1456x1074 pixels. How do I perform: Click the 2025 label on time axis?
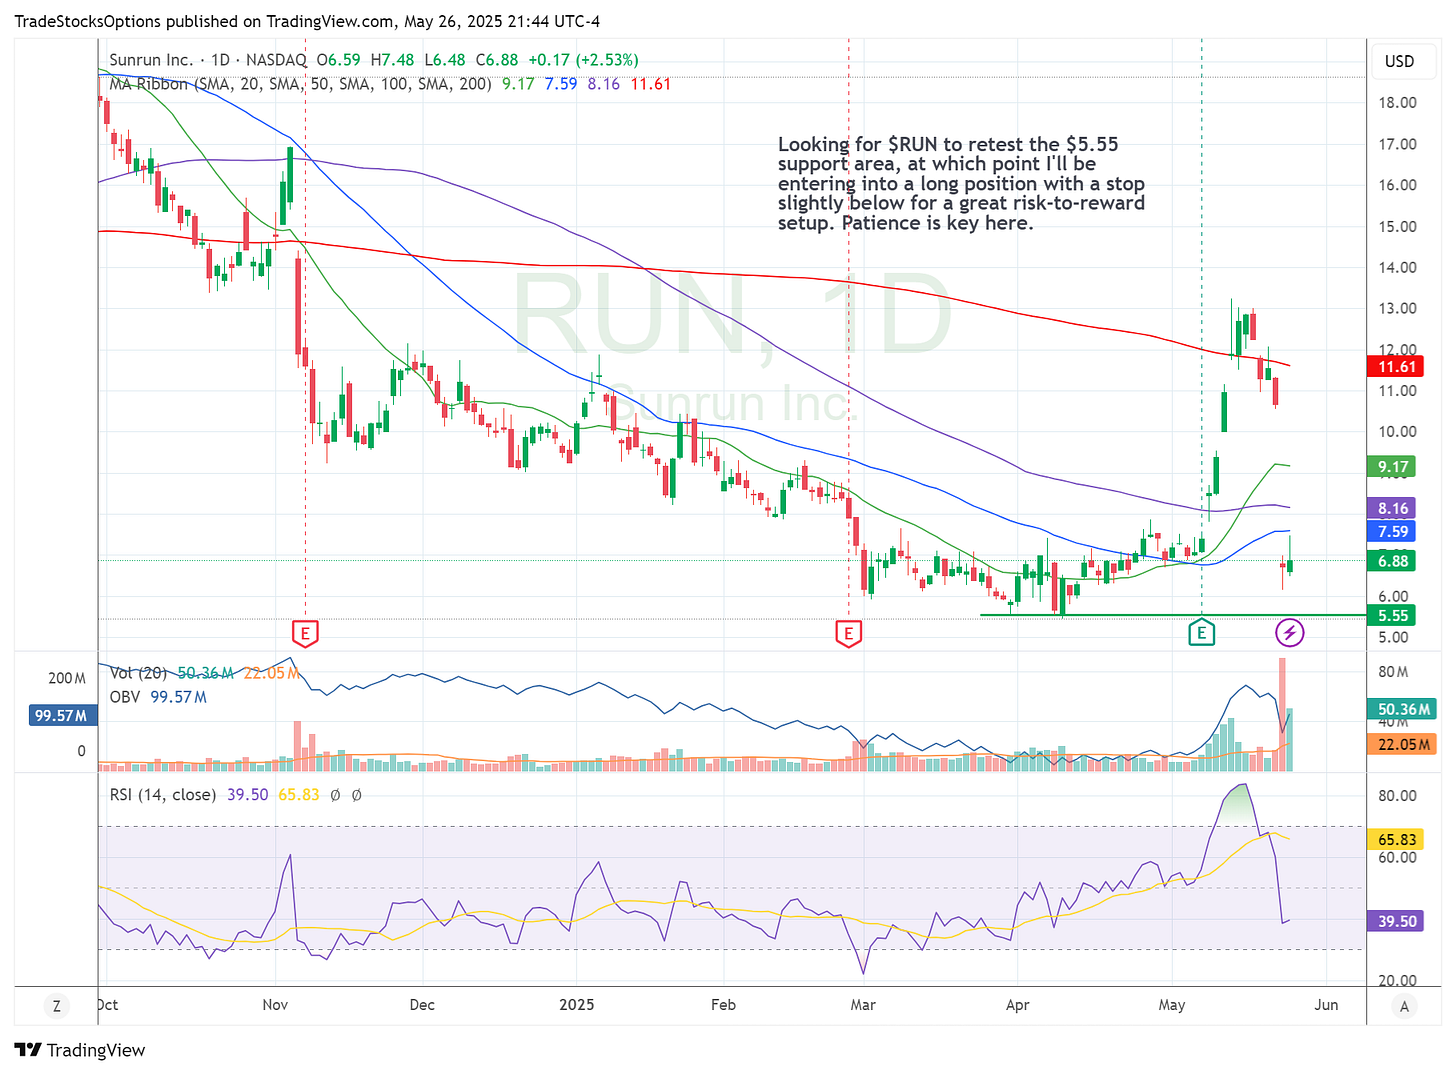tap(577, 1005)
